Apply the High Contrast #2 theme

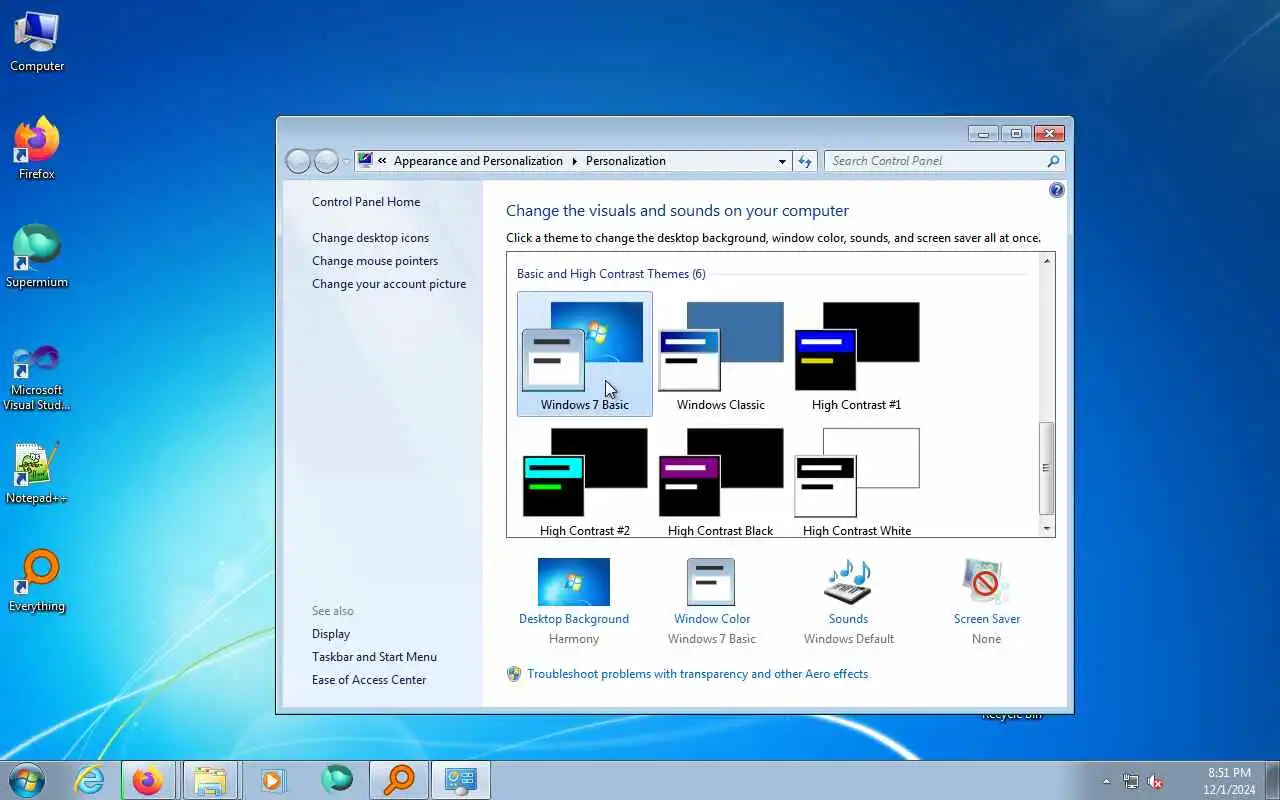[585, 480]
